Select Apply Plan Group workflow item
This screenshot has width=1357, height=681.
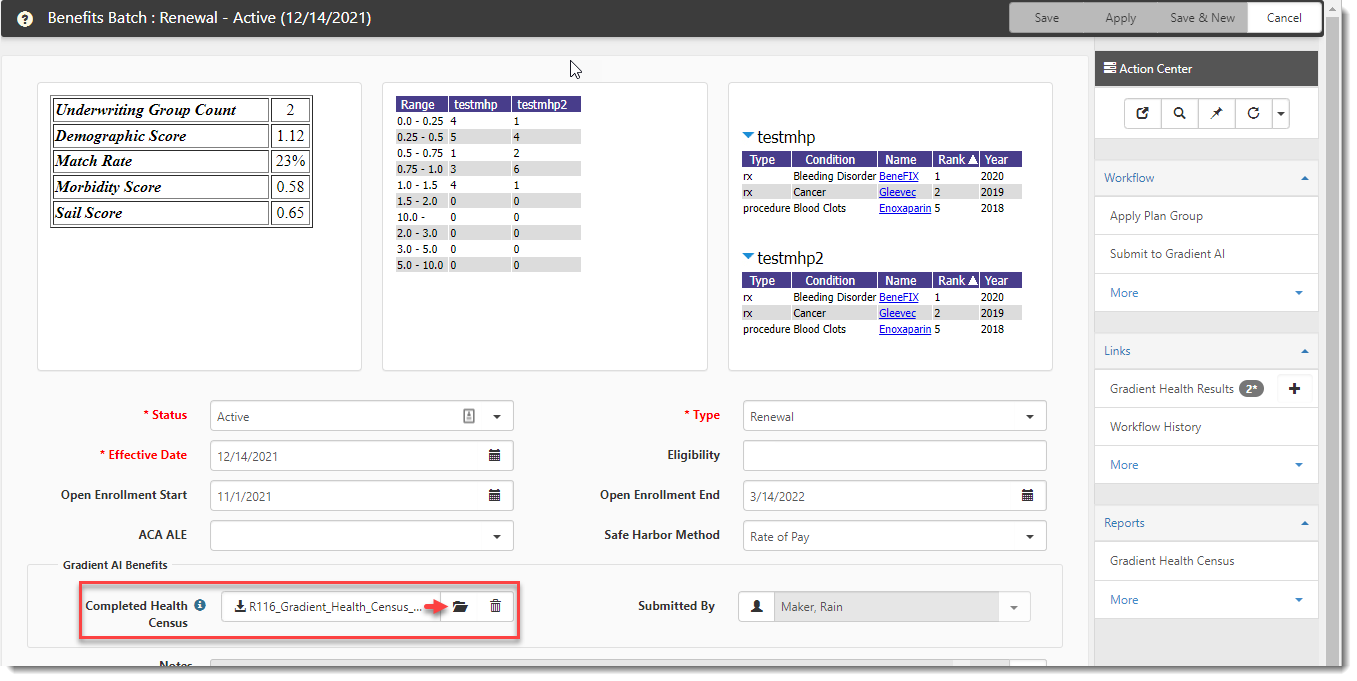click(x=1156, y=216)
